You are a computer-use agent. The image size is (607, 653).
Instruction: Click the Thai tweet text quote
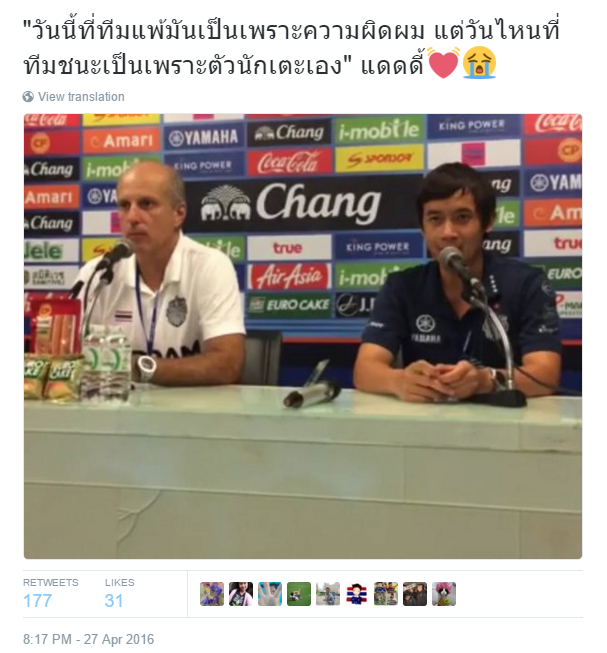[291, 47]
